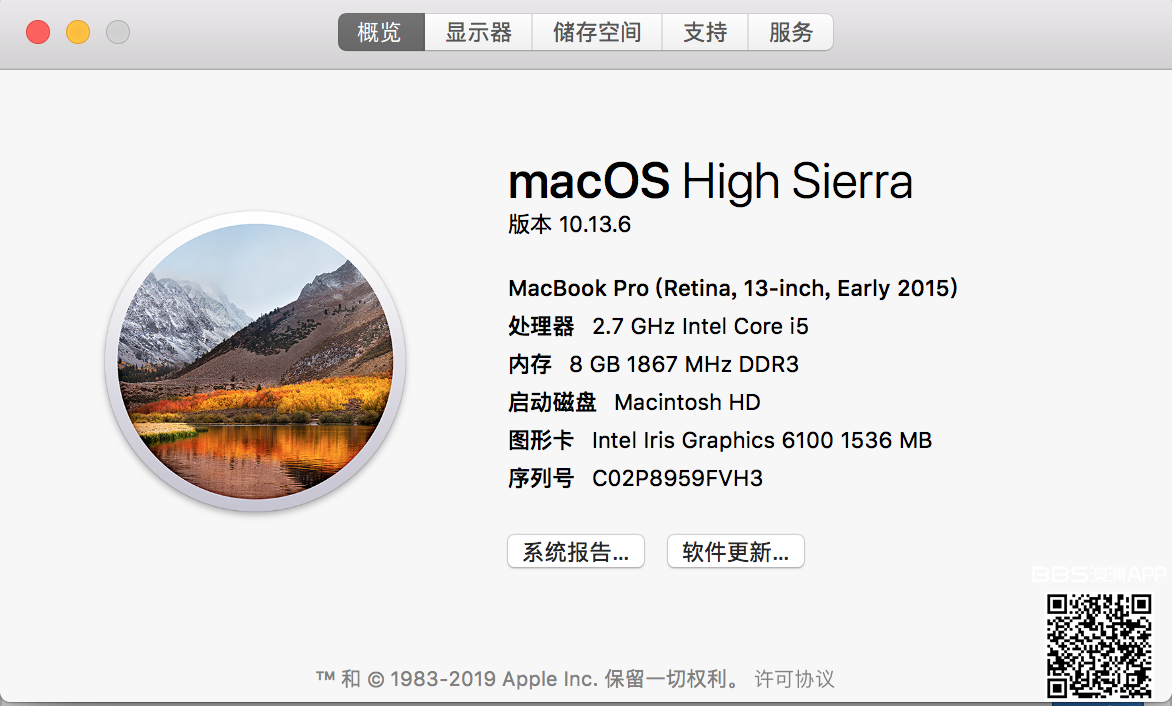
Task: Open the 显示器 tab
Action: [x=478, y=32]
